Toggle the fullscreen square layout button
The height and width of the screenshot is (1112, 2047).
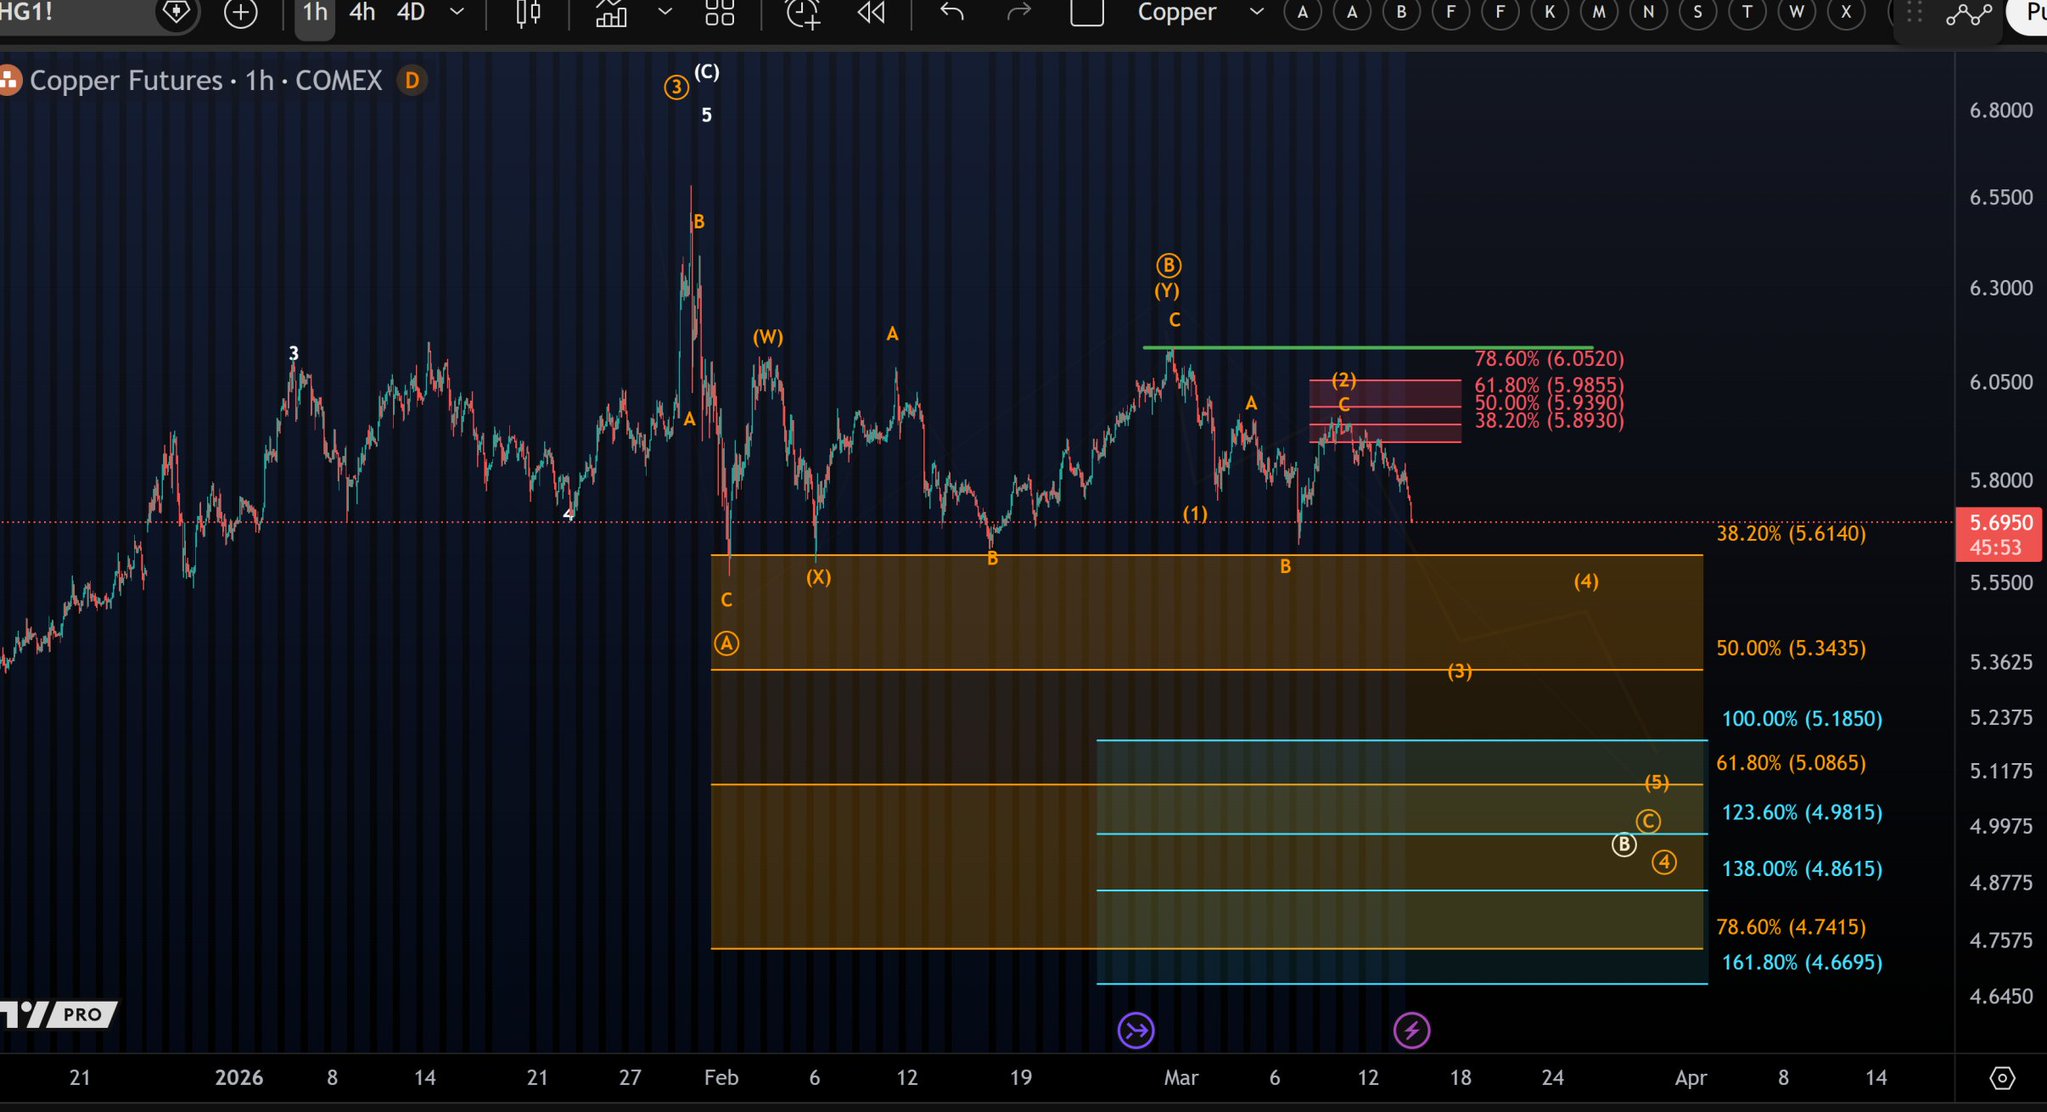1086,13
